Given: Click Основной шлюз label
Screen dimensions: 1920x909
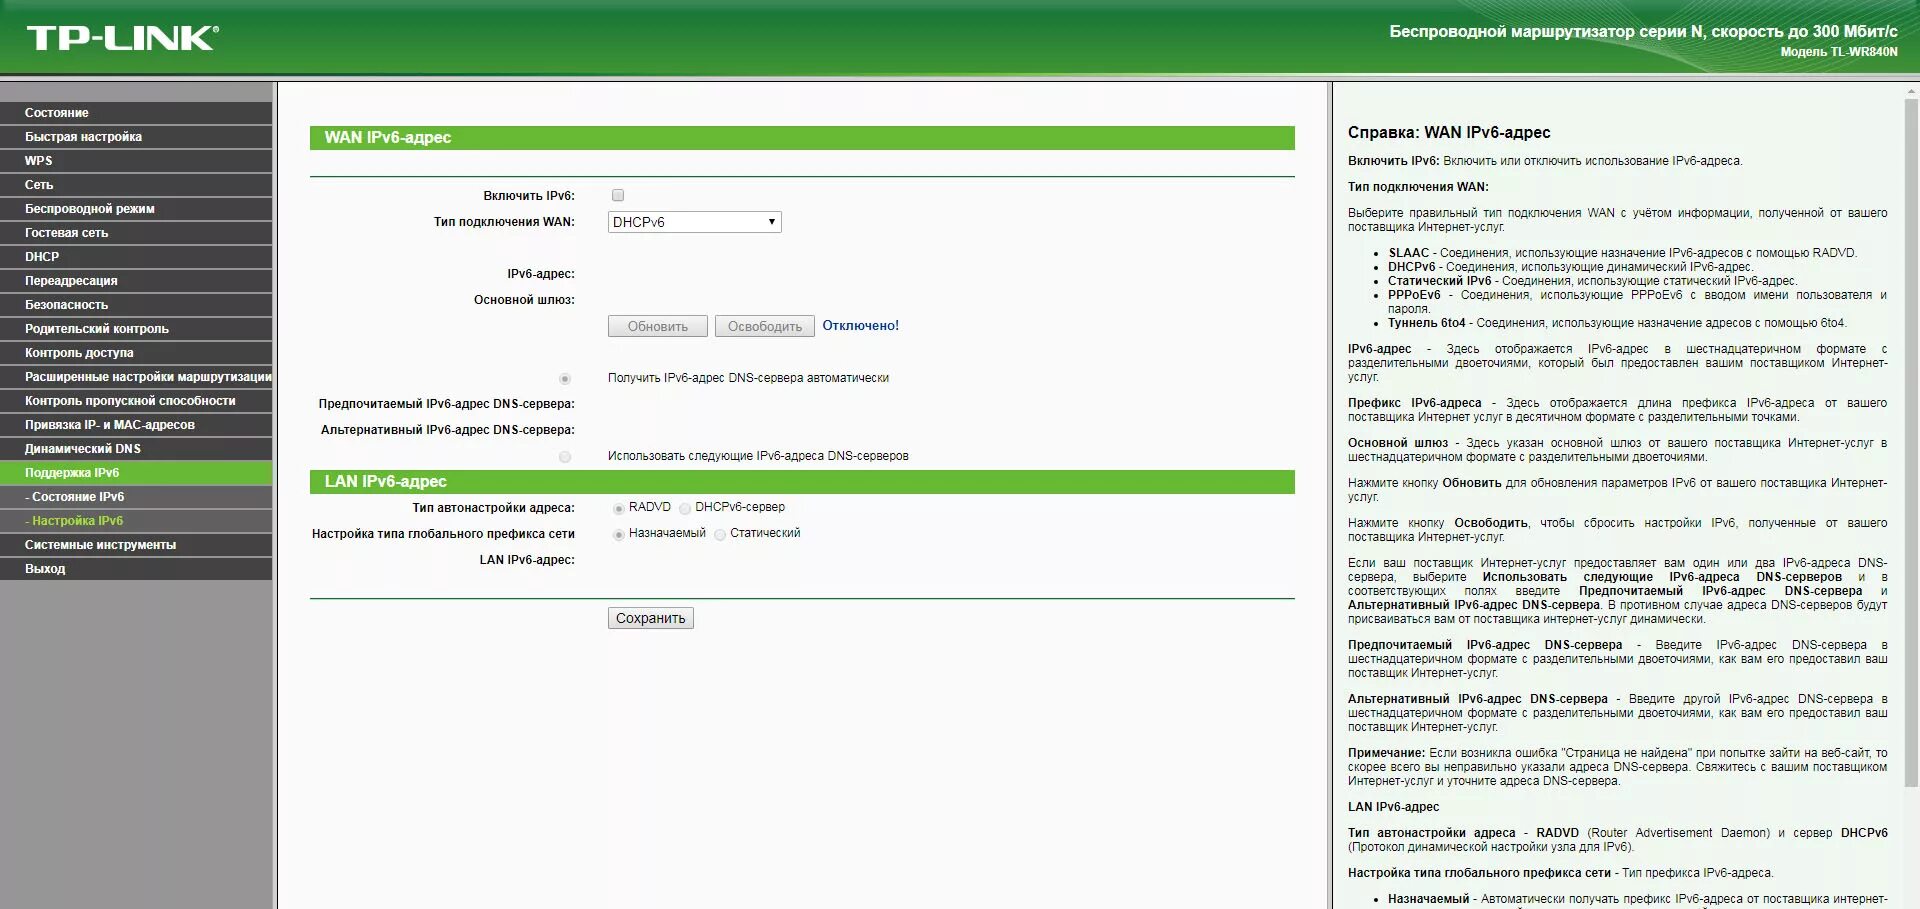Looking at the screenshot, I should (524, 300).
